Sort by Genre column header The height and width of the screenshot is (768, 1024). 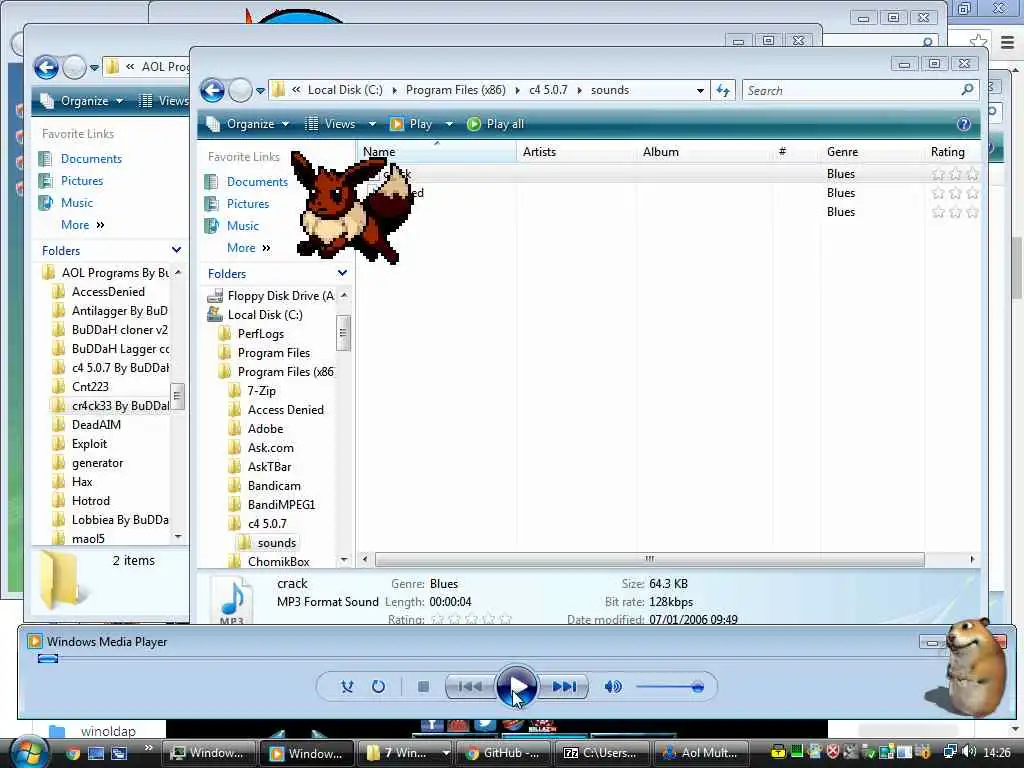click(872, 152)
